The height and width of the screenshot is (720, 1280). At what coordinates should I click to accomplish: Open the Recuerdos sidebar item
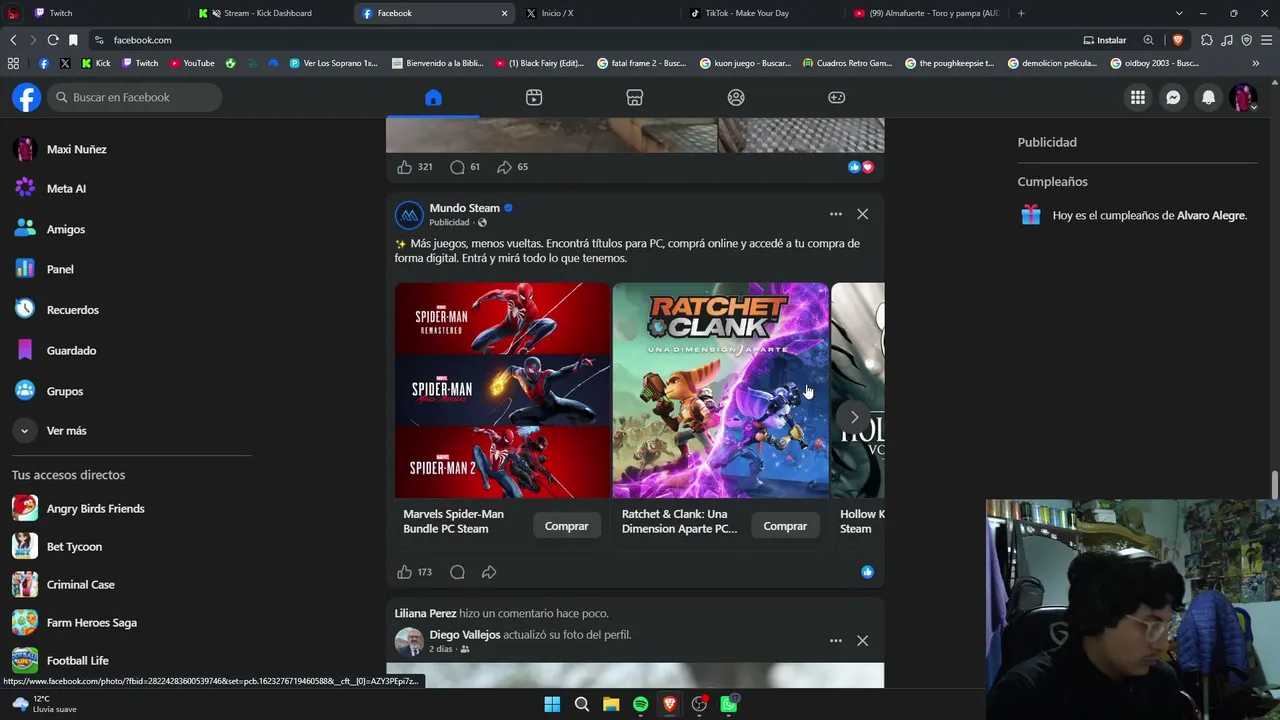tap(72, 310)
